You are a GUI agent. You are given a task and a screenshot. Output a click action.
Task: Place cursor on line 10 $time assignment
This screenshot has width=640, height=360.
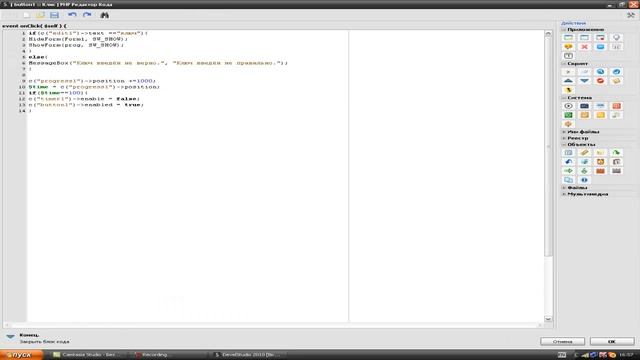pyautogui.click(x=94, y=87)
